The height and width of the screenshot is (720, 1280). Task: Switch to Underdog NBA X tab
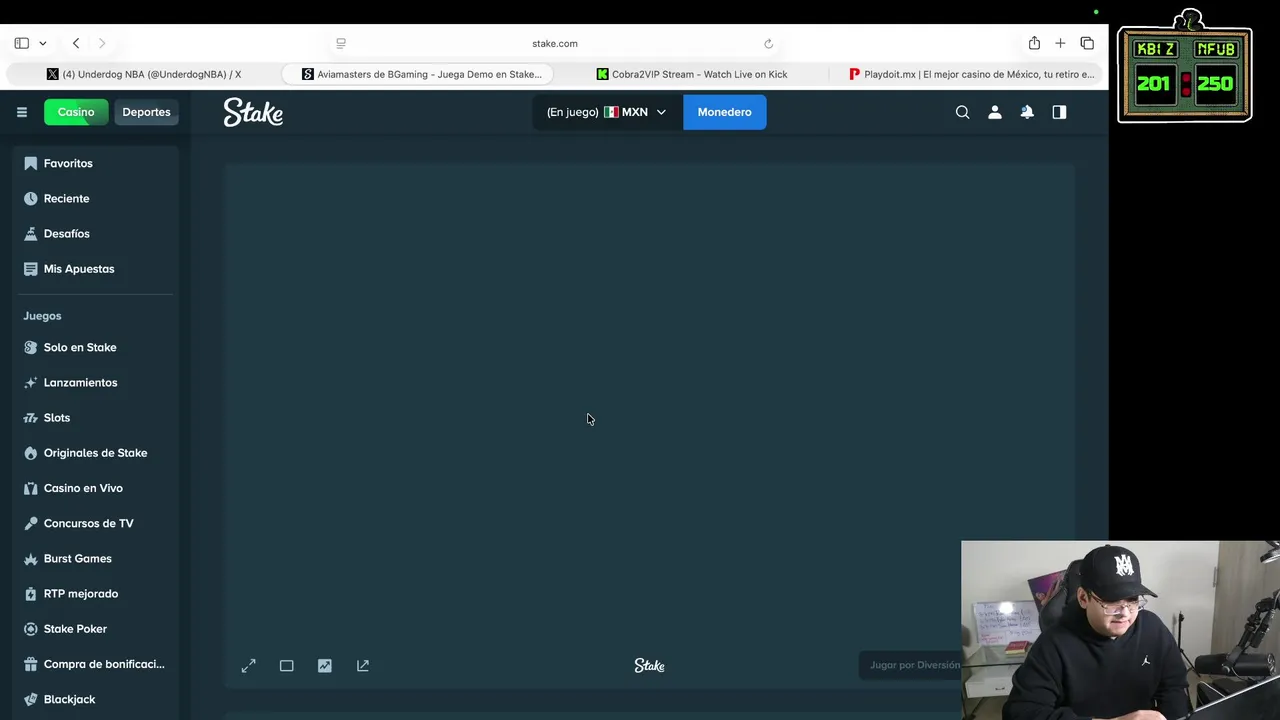[x=143, y=74]
